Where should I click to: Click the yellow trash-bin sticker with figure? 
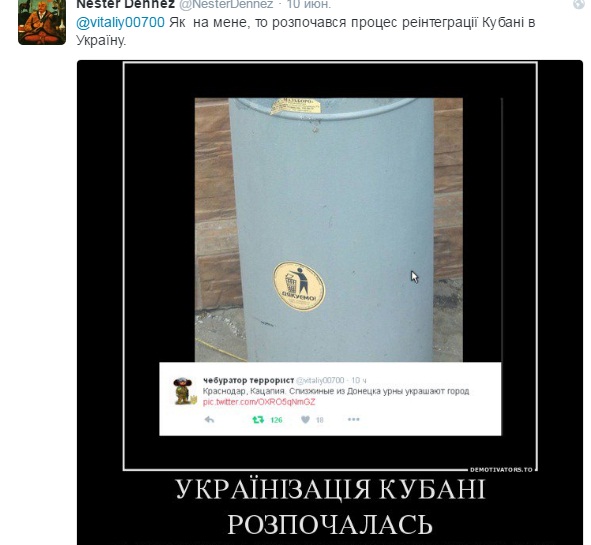pos(299,286)
